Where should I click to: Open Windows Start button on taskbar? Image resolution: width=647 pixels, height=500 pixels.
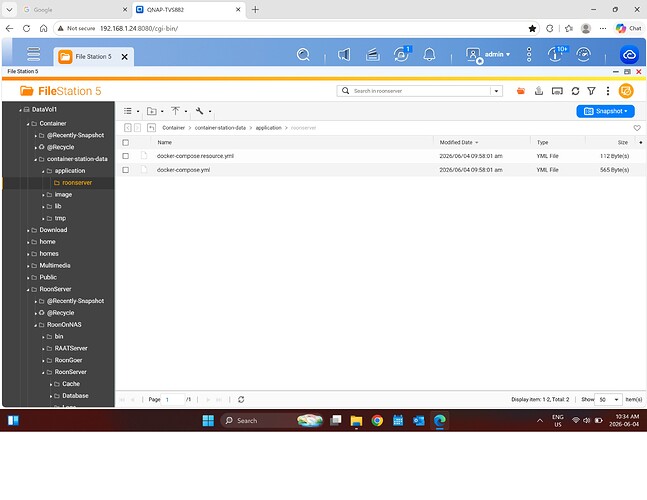click(x=208, y=421)
